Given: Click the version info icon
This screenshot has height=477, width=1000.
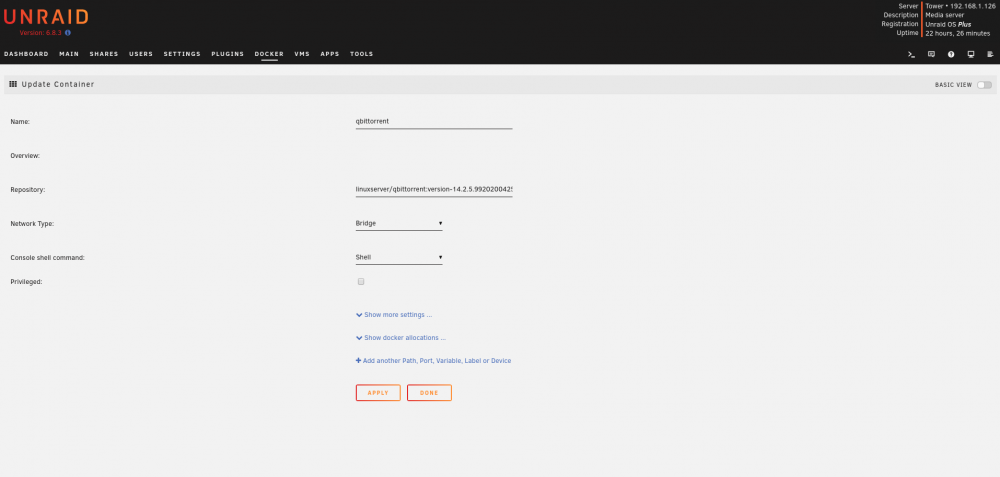Looking at the screenshot, I should point(68,33).
